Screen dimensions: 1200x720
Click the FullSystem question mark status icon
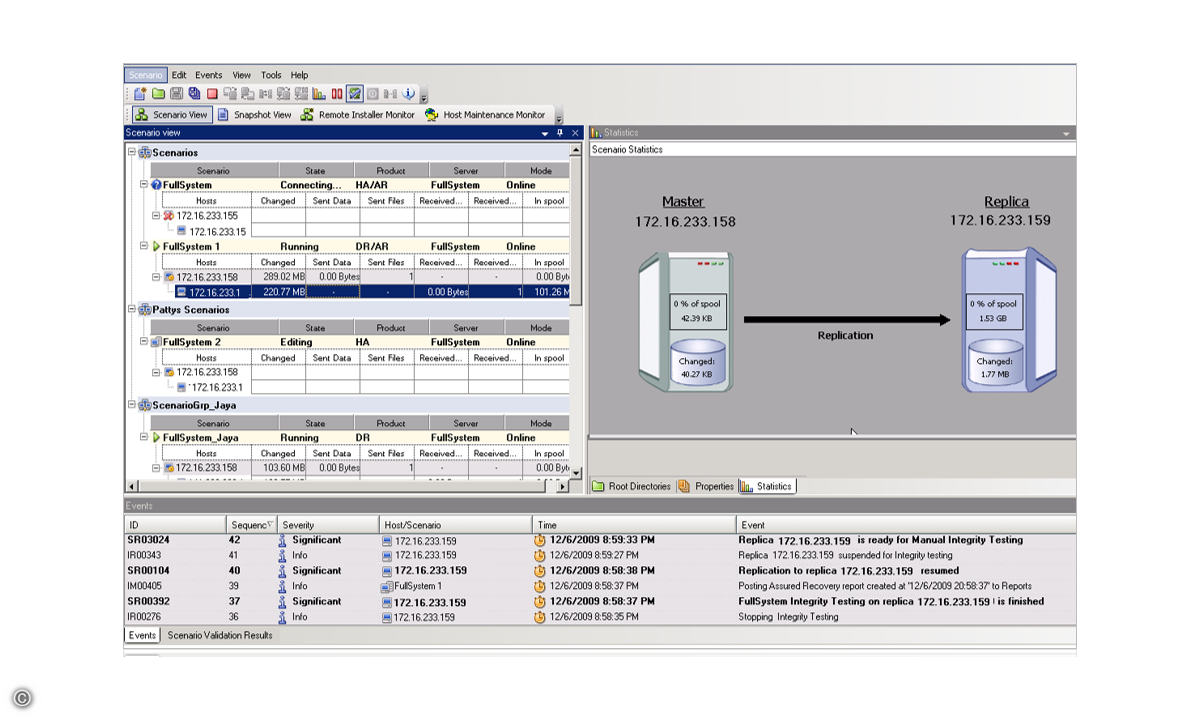click(x=156, y=185)
